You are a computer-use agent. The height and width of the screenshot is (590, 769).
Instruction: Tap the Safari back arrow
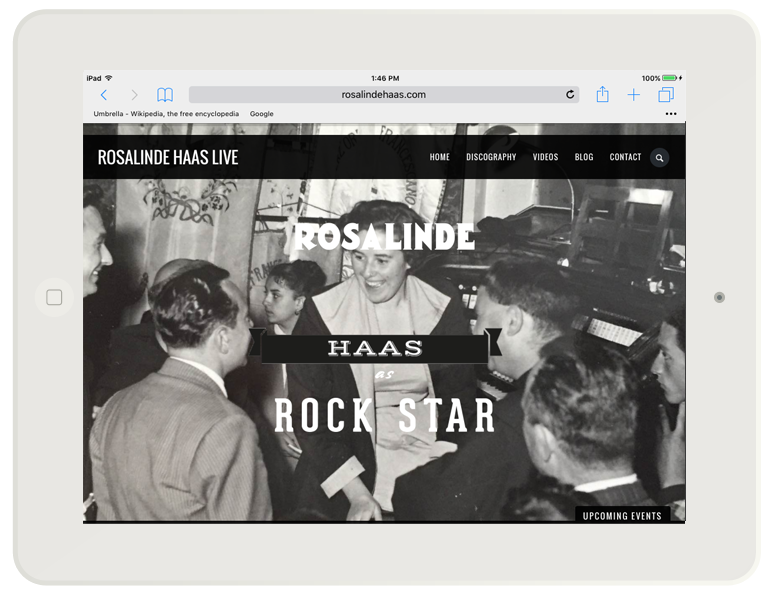[x=104, y=95]
